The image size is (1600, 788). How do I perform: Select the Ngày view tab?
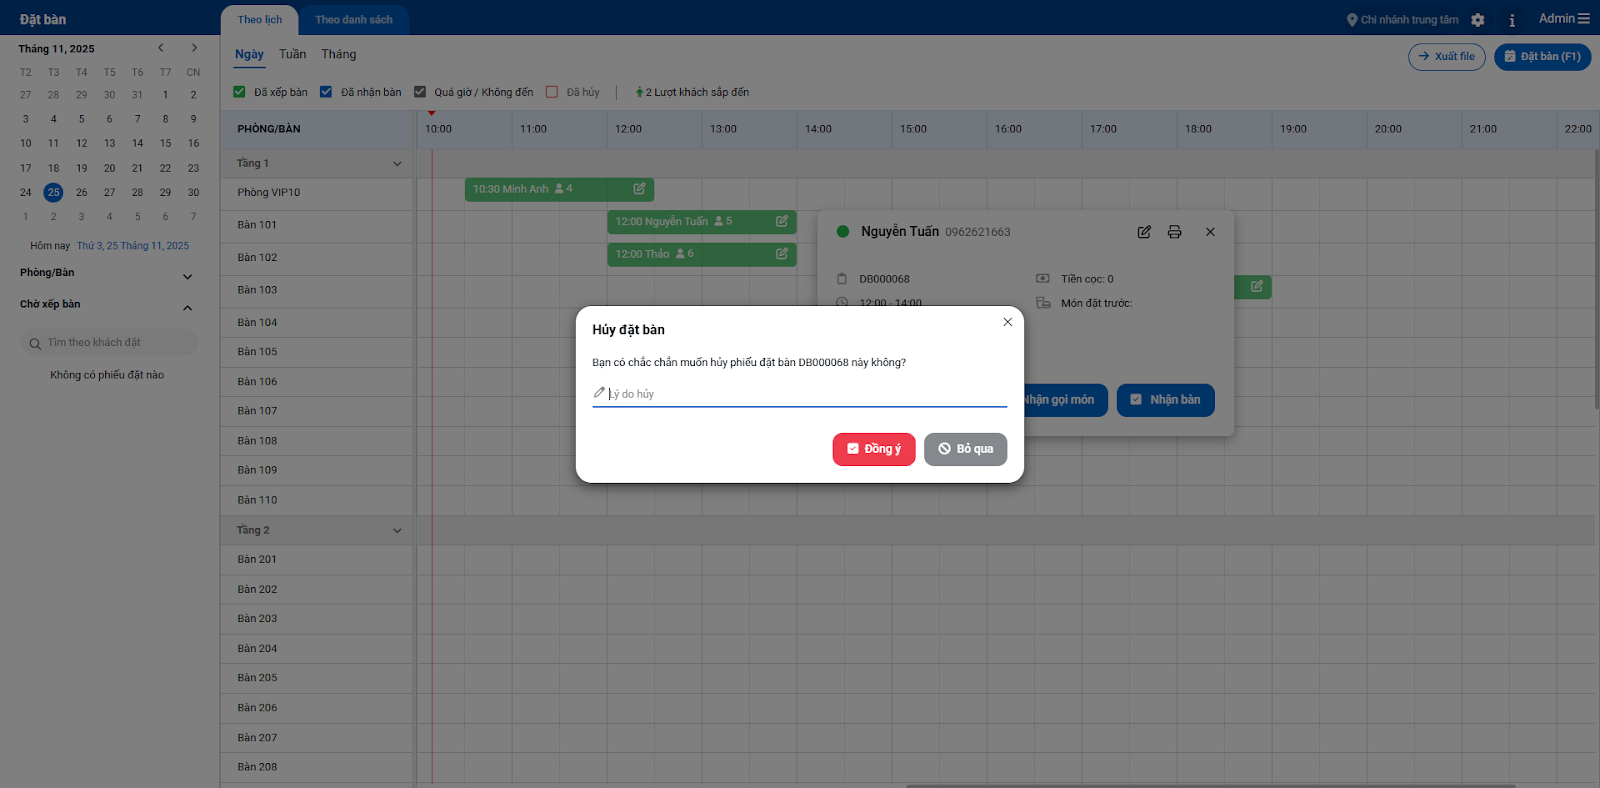coord(249,55)
